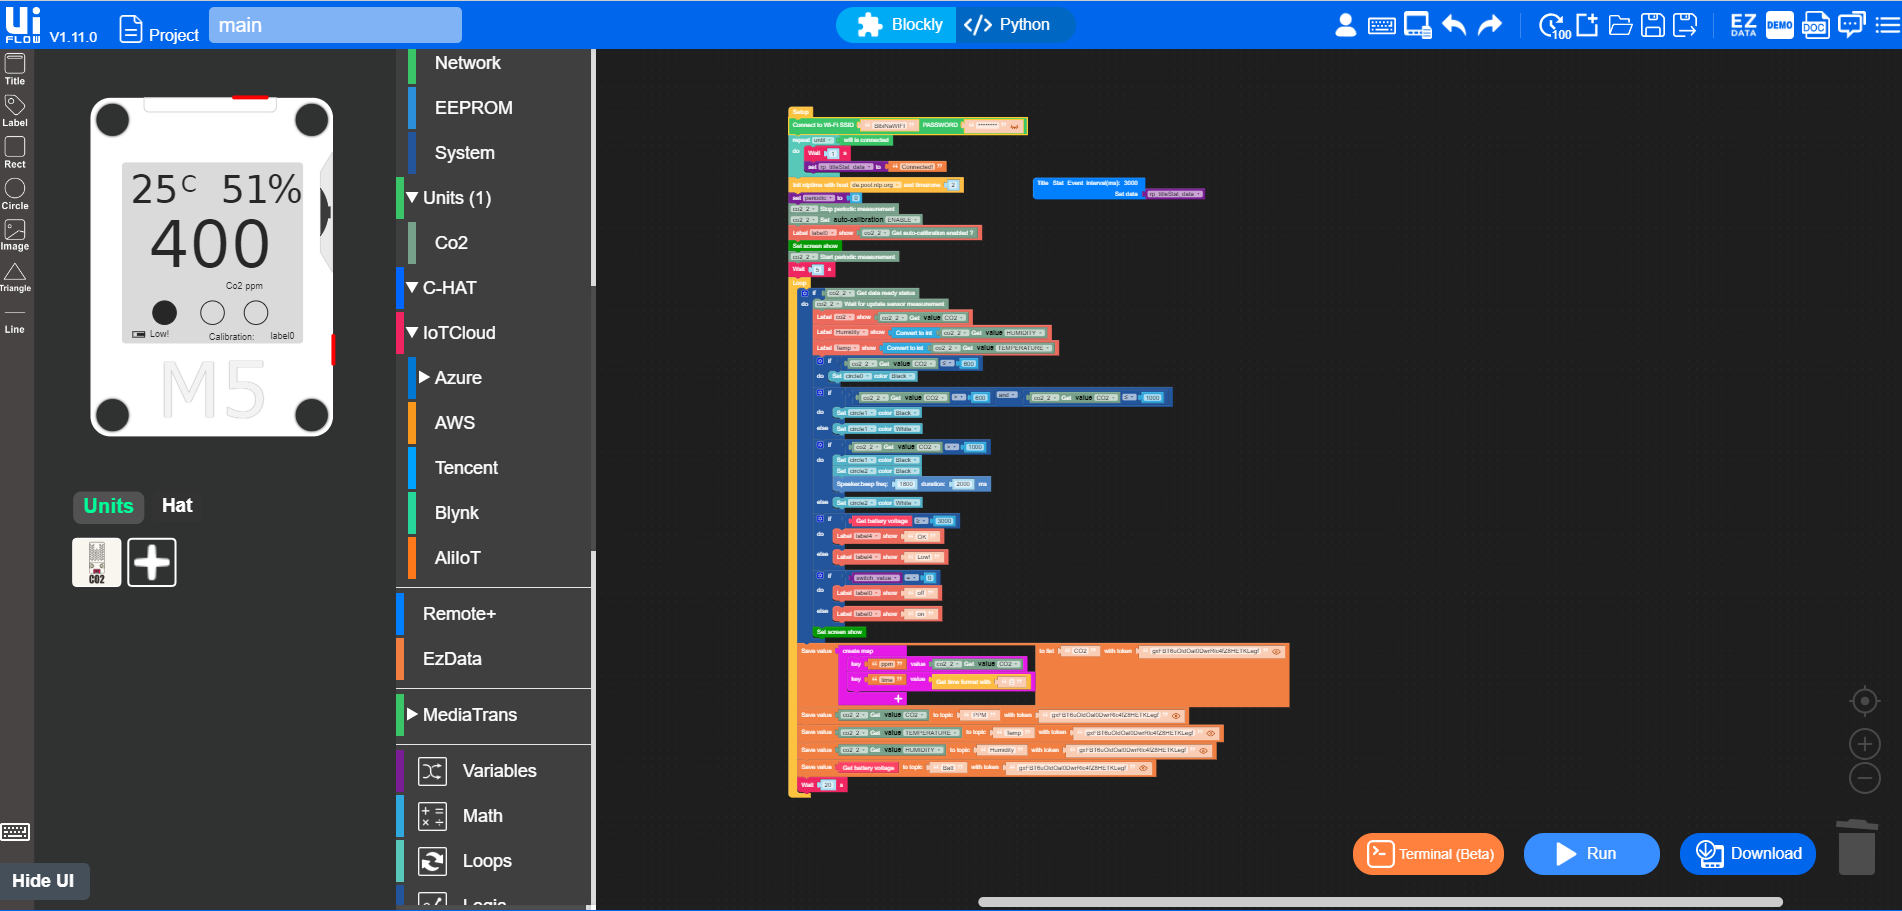
Task: Open the EZ Data panel
Action: coord(1743,26)
